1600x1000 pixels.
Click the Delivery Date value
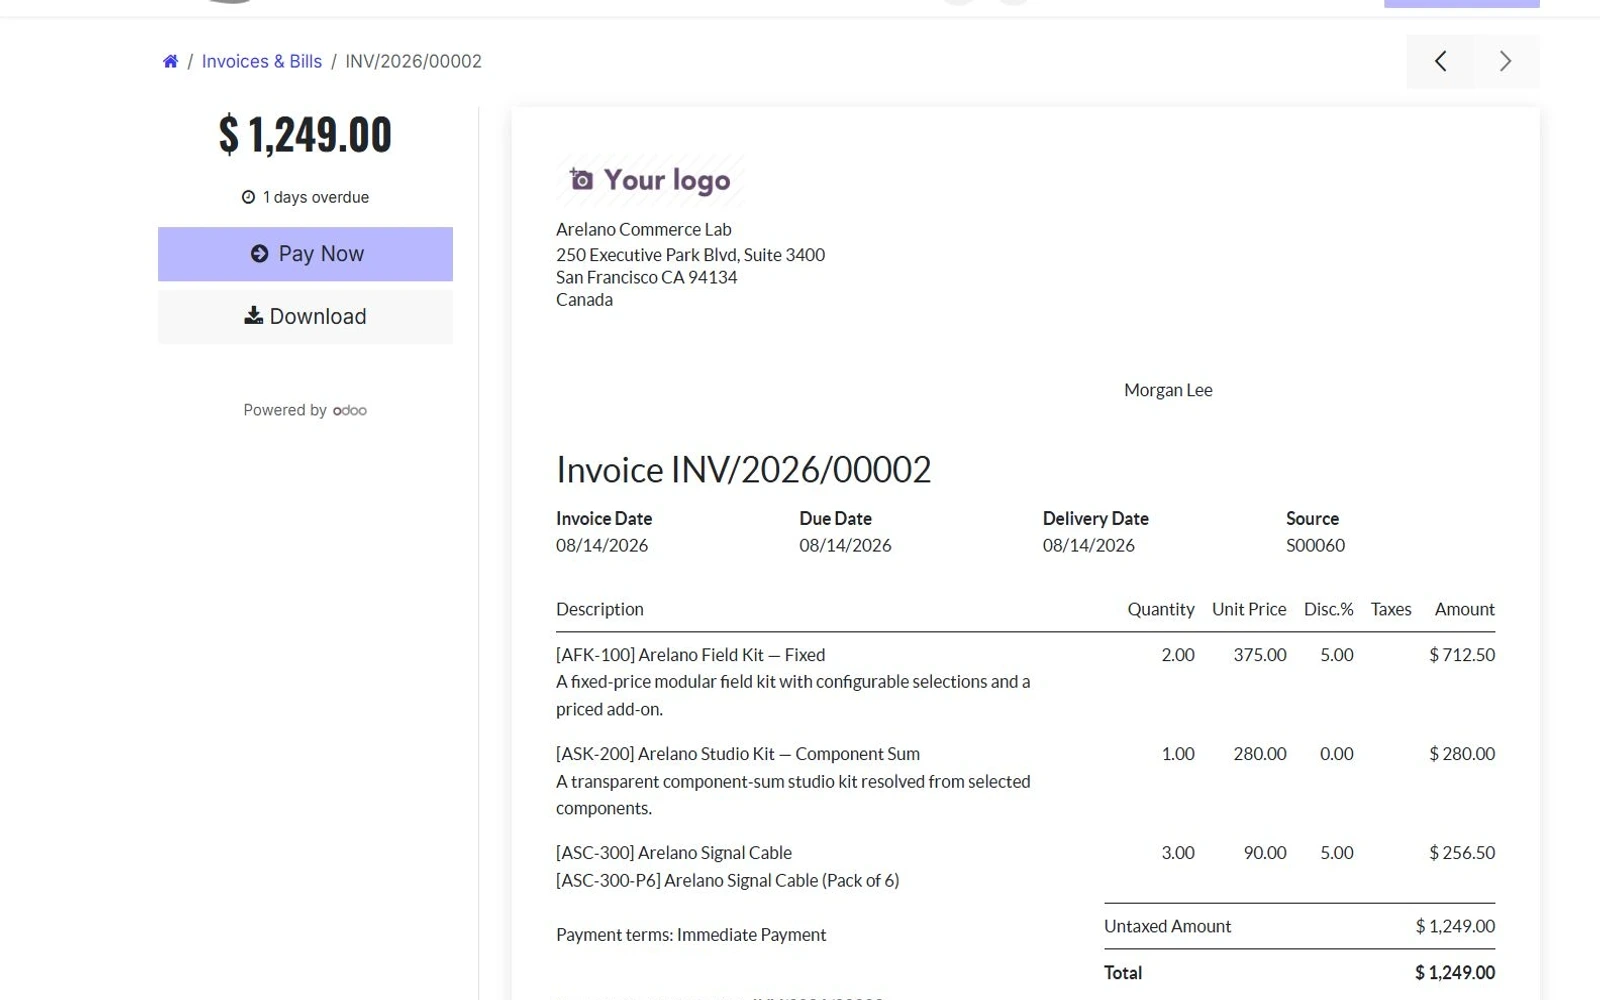point(1088,545)
